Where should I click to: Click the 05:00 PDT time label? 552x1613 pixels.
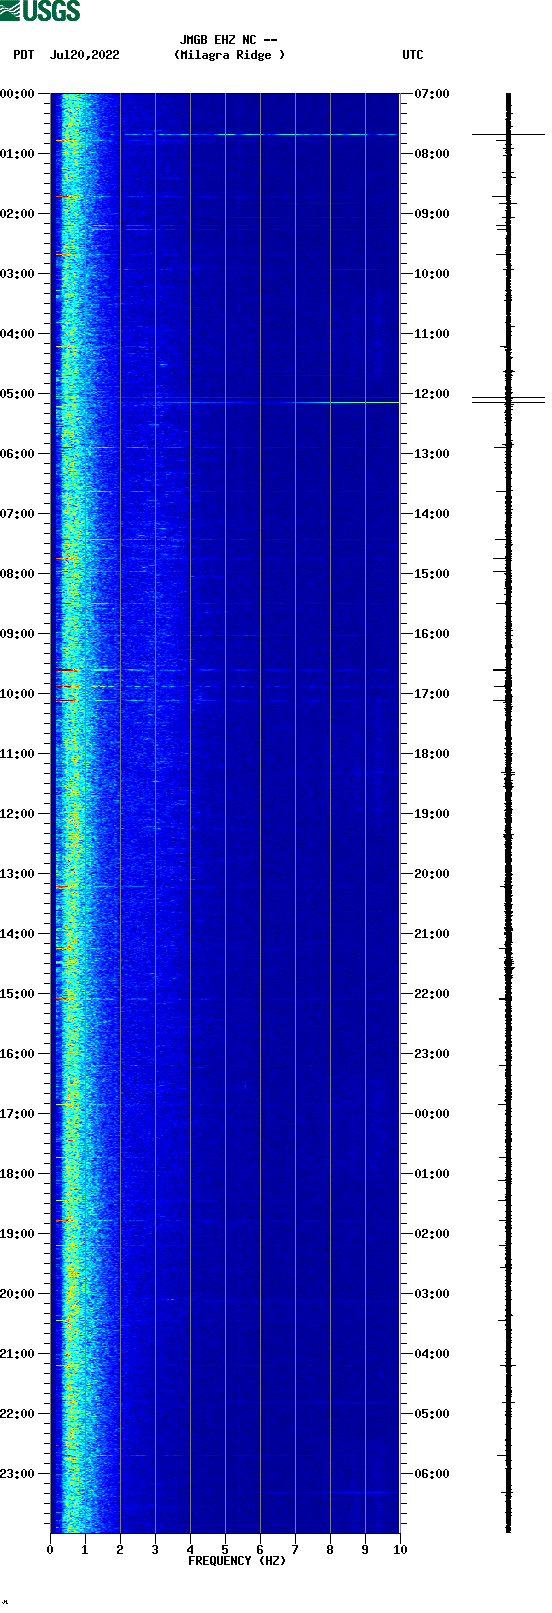pyautogui.click(x=18, y=394)
